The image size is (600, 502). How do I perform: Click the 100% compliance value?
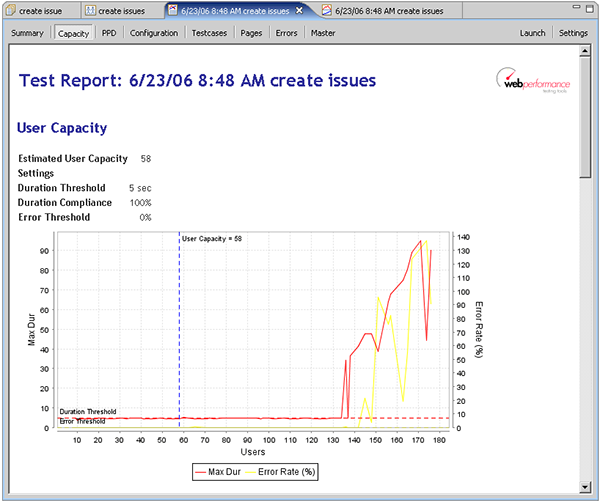140,203
